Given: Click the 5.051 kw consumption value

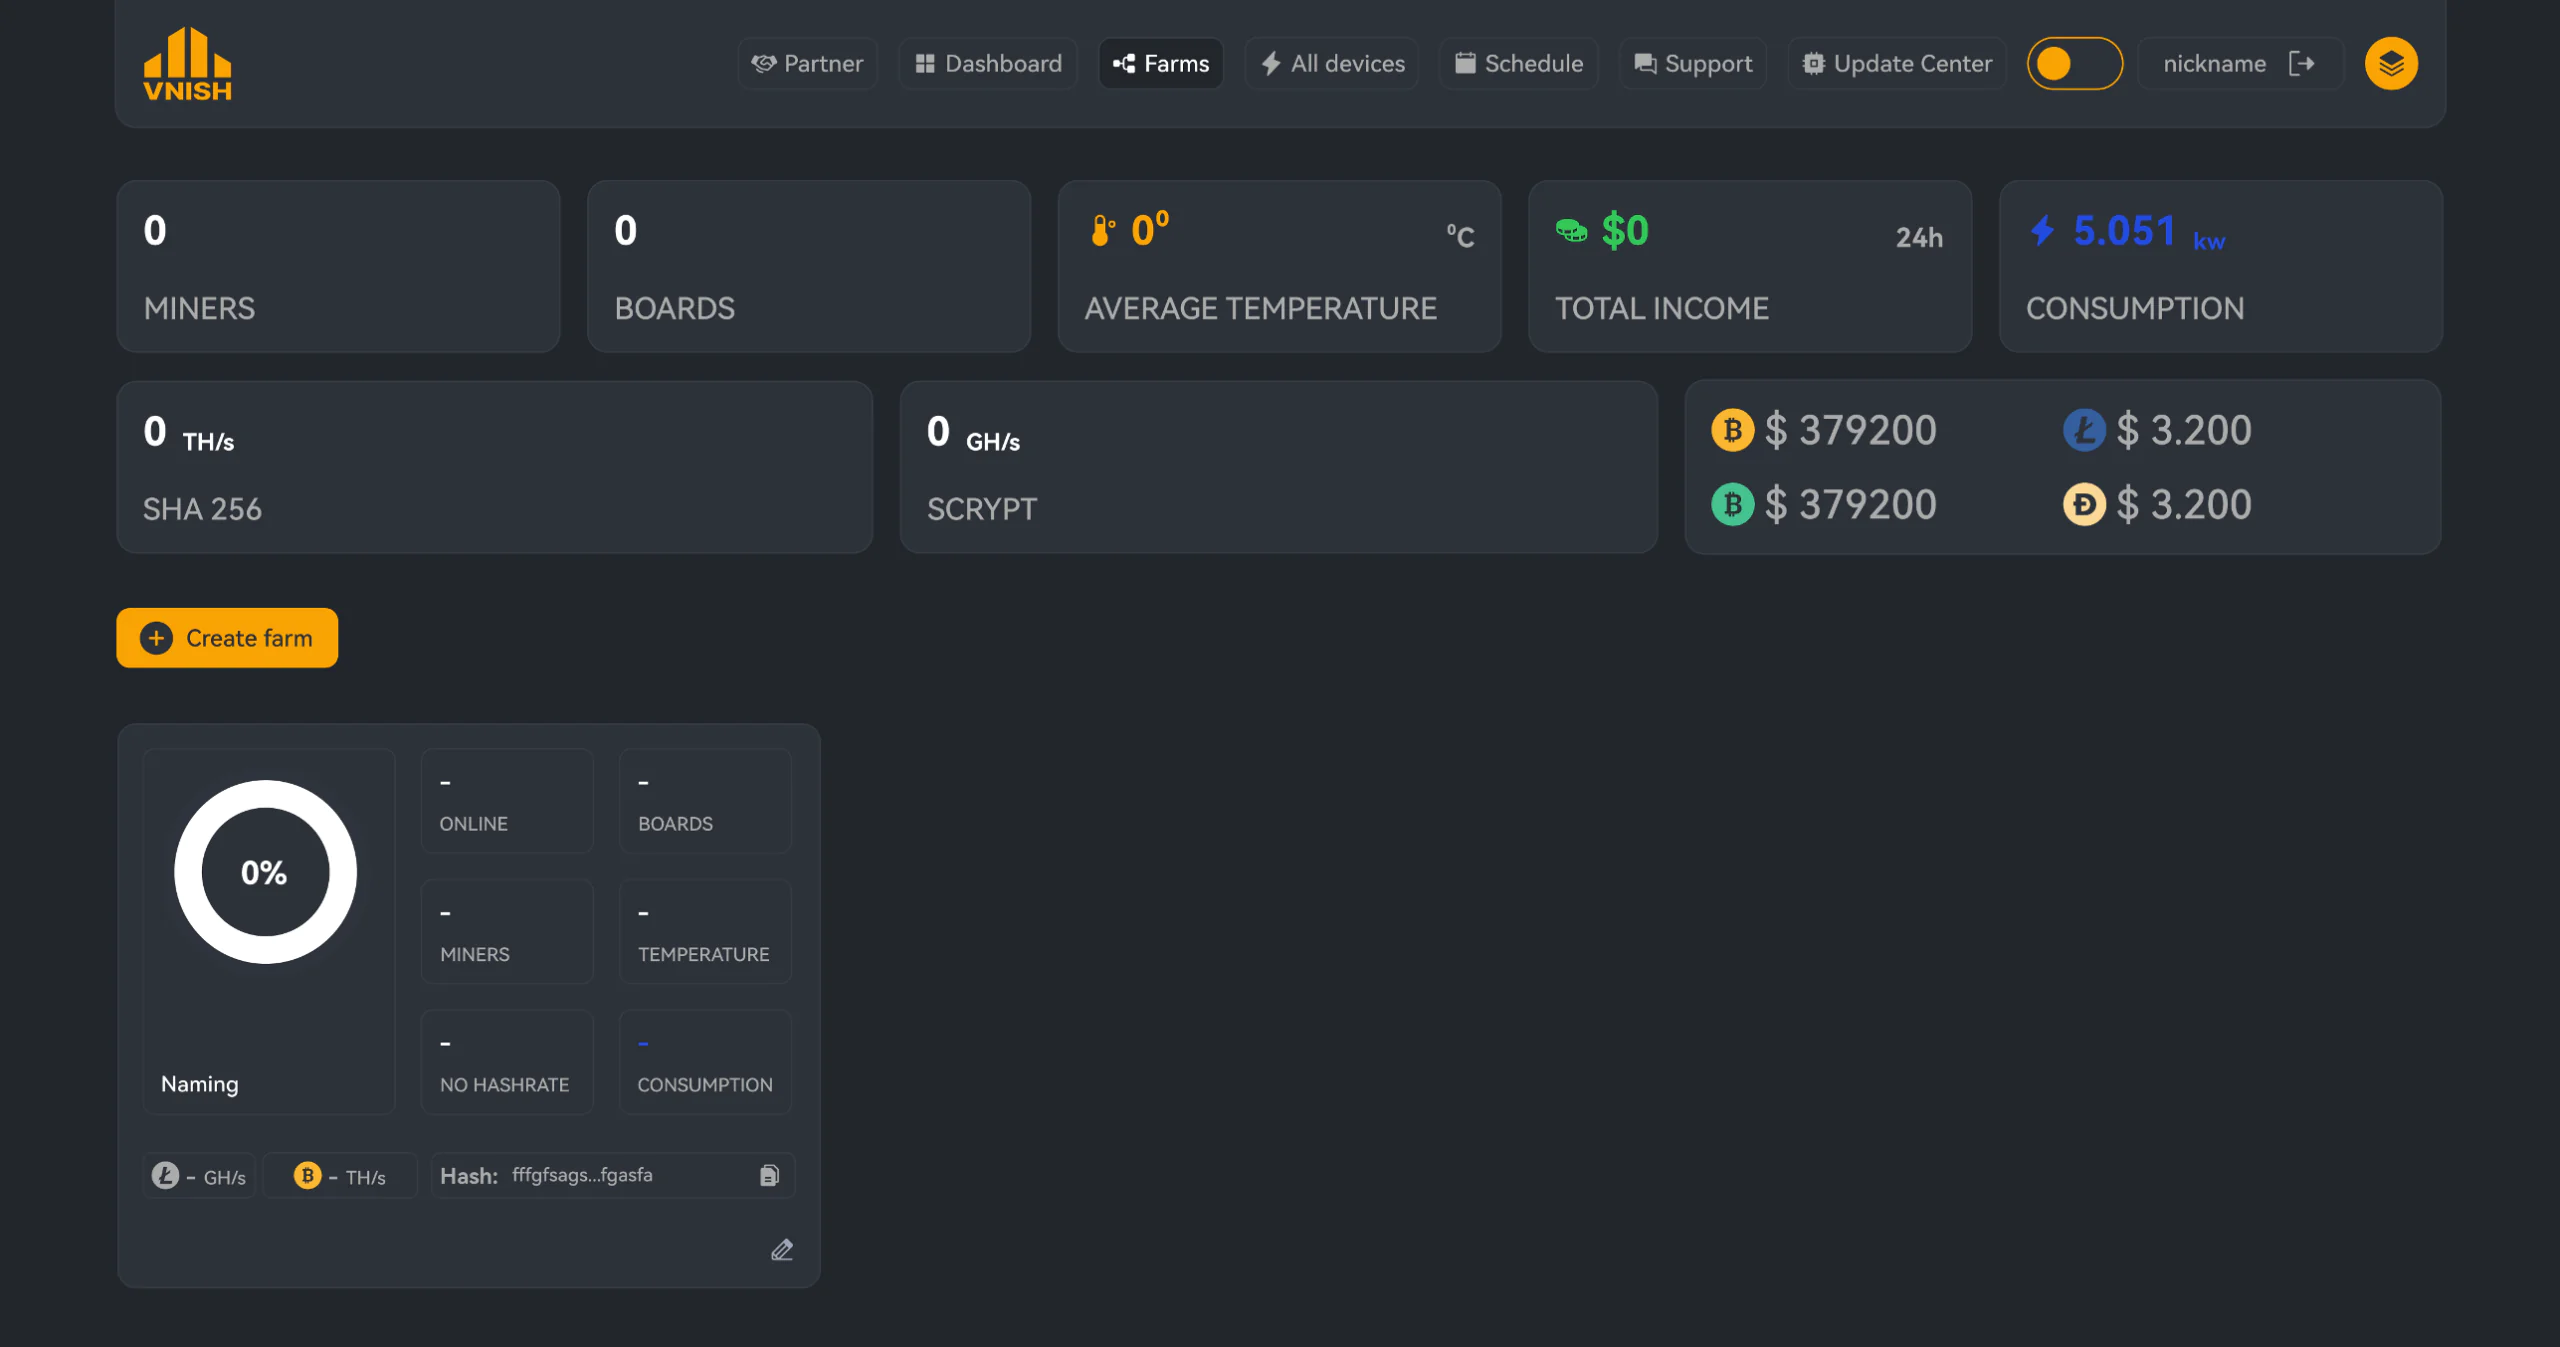Looking at the screenshot, I should (2149, 232).
